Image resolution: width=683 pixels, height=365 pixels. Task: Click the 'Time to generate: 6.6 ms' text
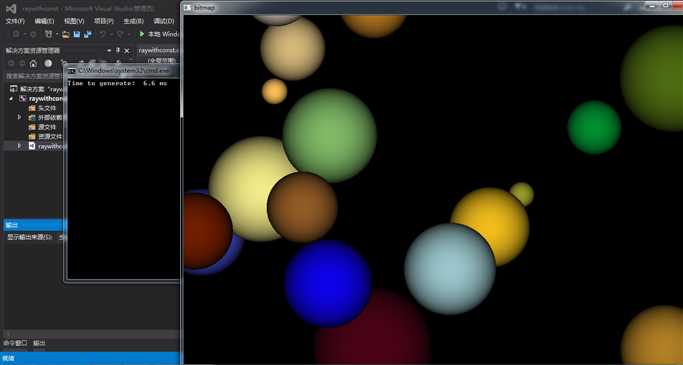pyautogui.click(x=117, y=83)
